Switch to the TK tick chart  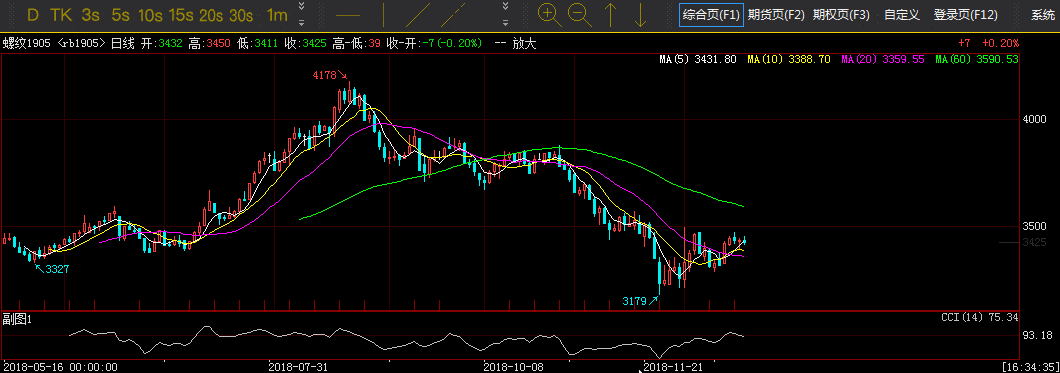tap(61, 15)
